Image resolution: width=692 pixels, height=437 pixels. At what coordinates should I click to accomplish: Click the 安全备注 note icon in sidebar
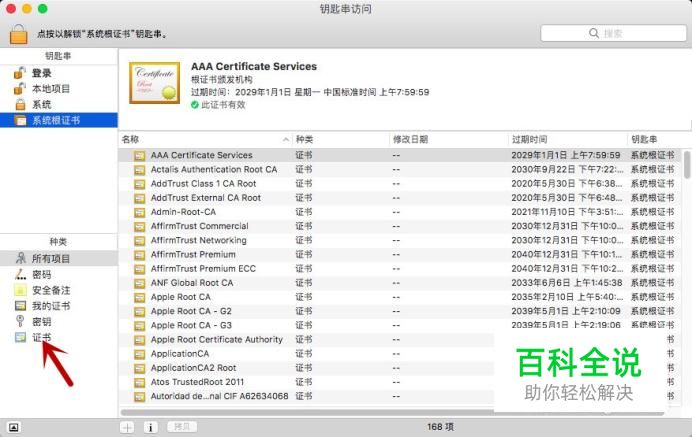20,290
